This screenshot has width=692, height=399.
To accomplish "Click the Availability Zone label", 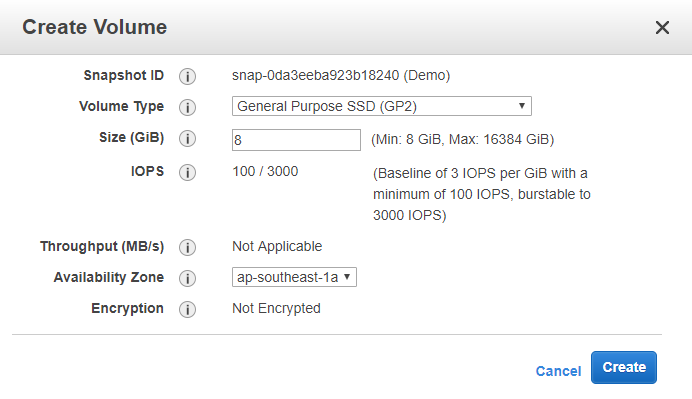I will point(109,277).
